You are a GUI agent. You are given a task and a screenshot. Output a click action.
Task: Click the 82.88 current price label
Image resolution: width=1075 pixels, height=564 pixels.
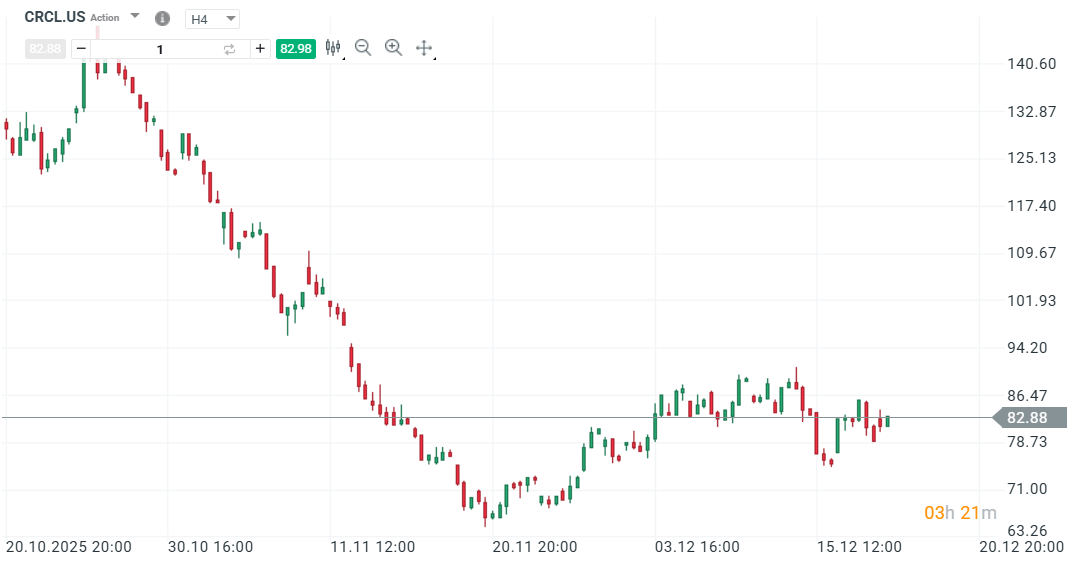(1028, 418)
